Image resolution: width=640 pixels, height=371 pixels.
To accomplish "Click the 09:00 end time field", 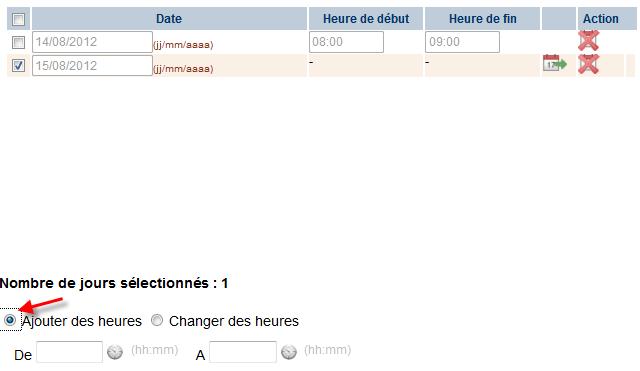I will point(462,42).
